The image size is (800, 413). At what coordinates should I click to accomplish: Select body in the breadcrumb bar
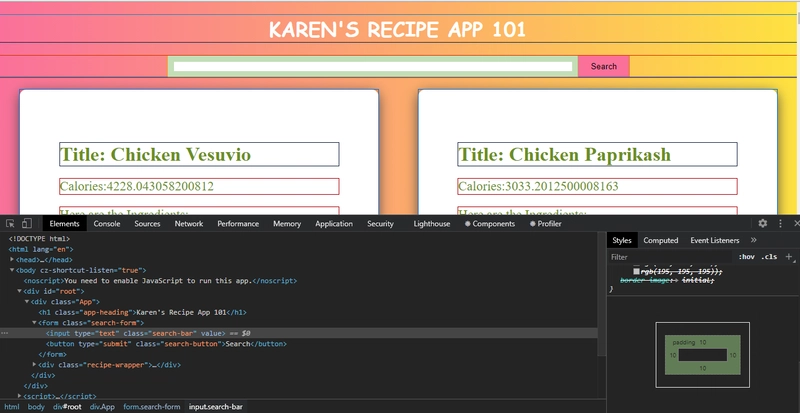pos(36,407)
